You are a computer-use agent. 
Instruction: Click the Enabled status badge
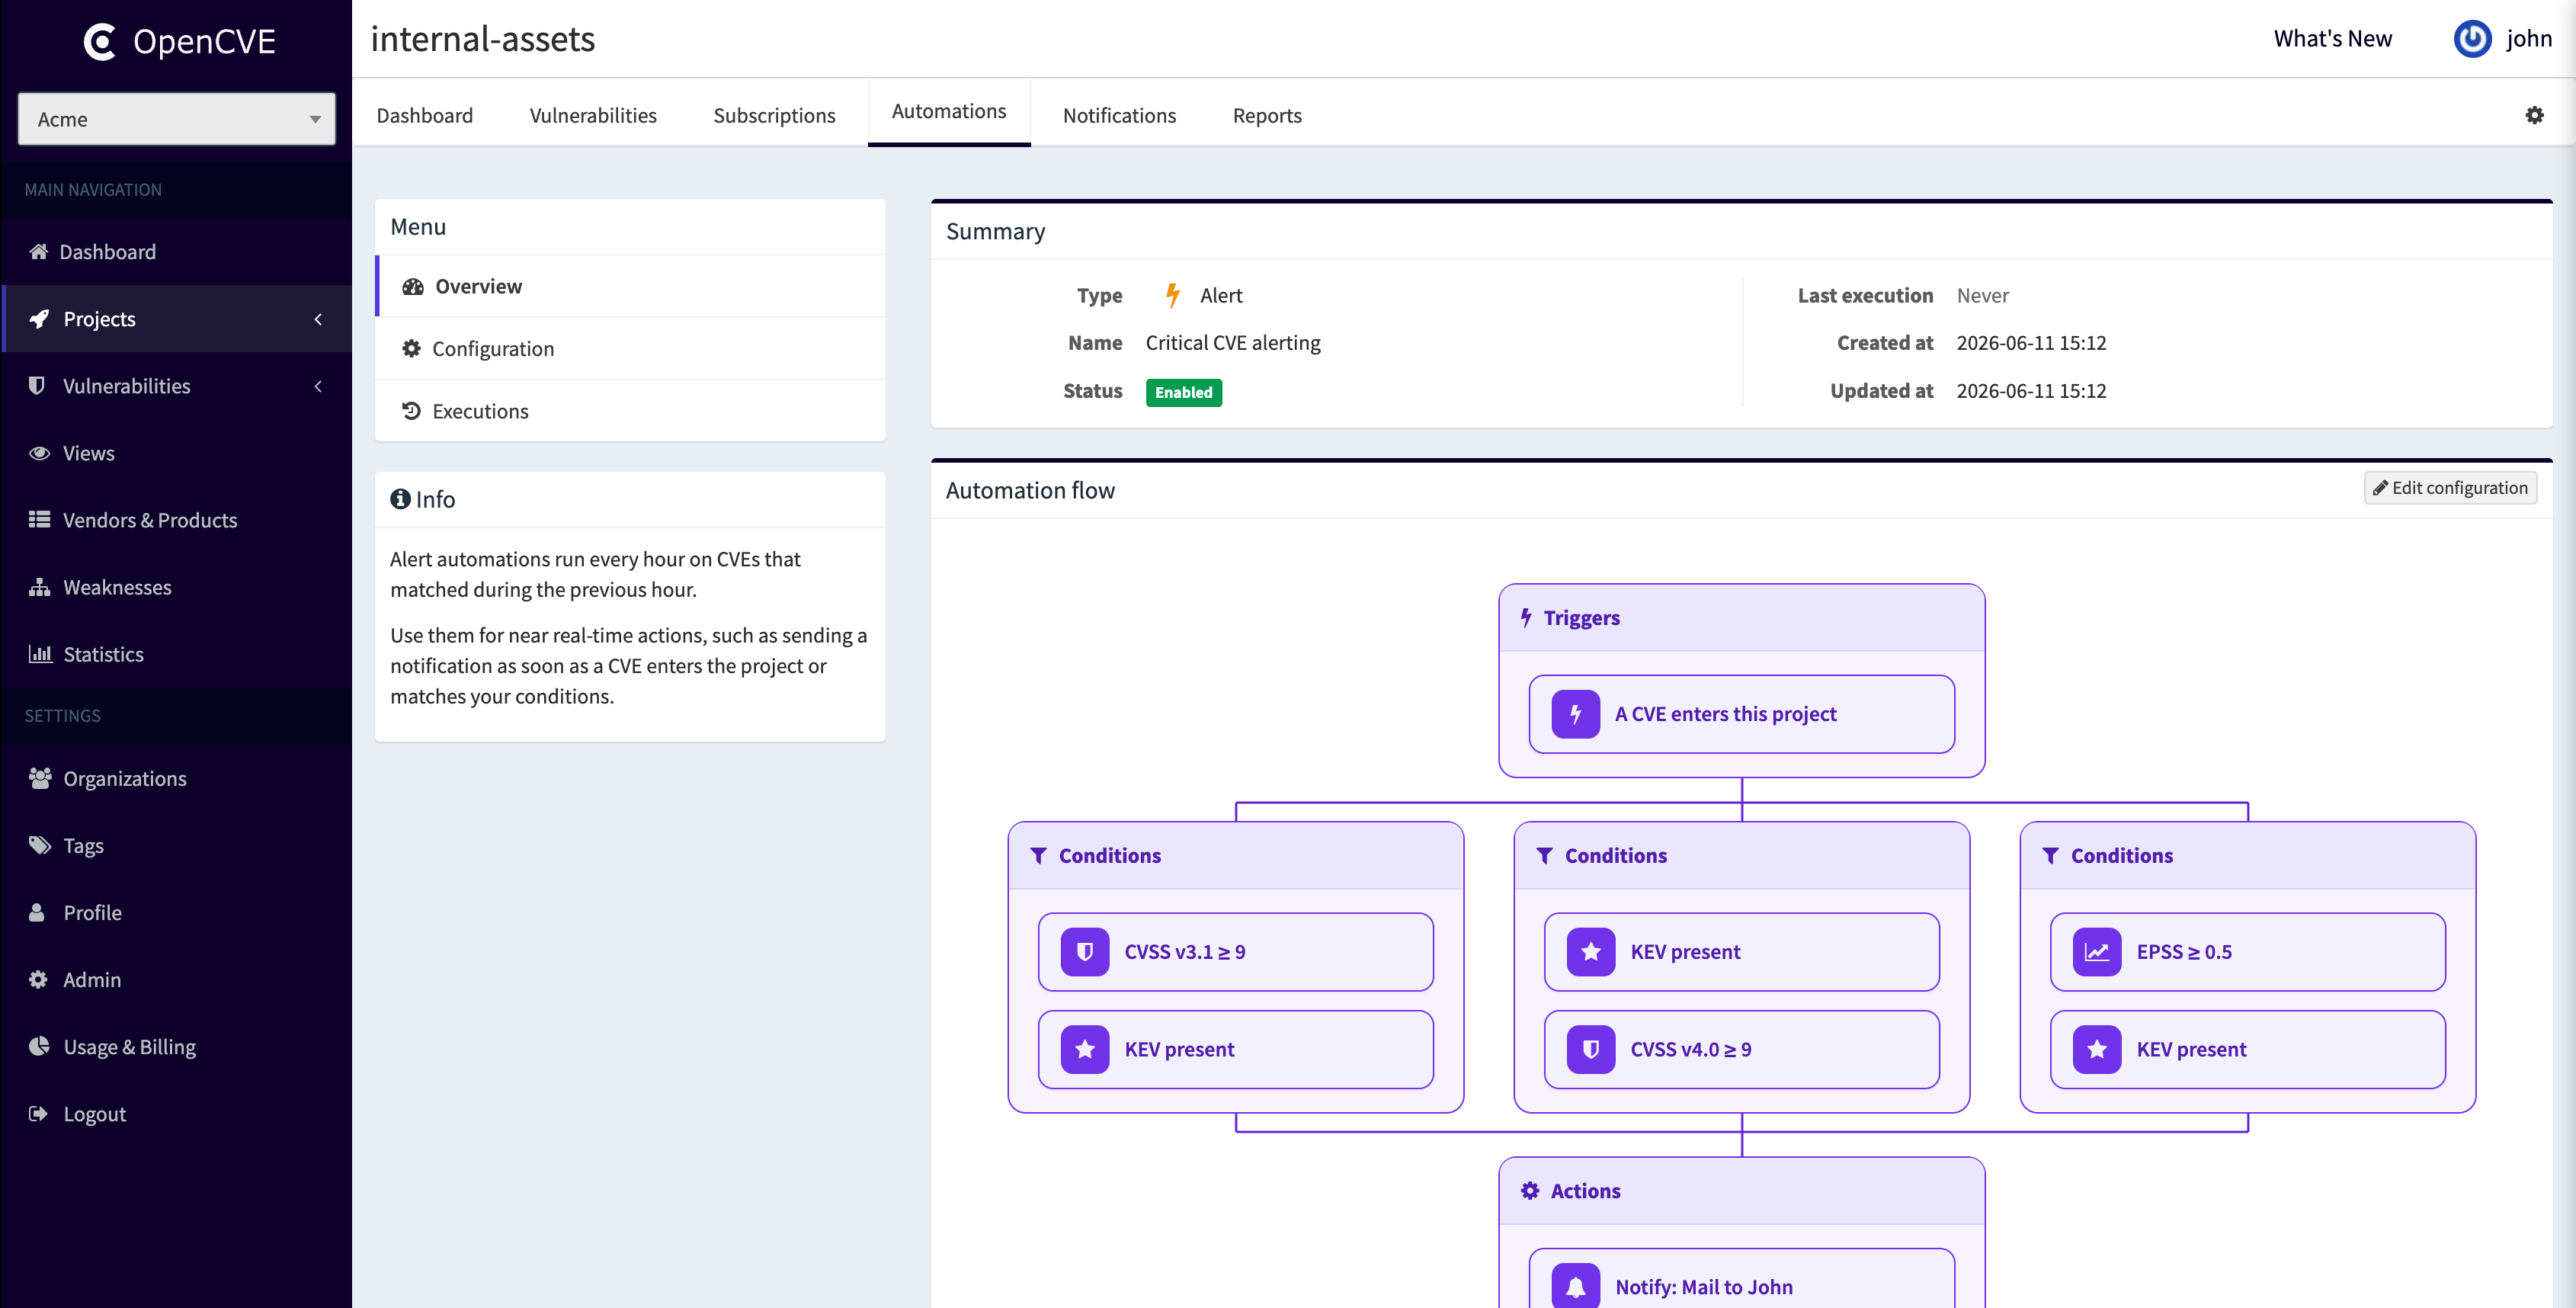click(1183, 392)
